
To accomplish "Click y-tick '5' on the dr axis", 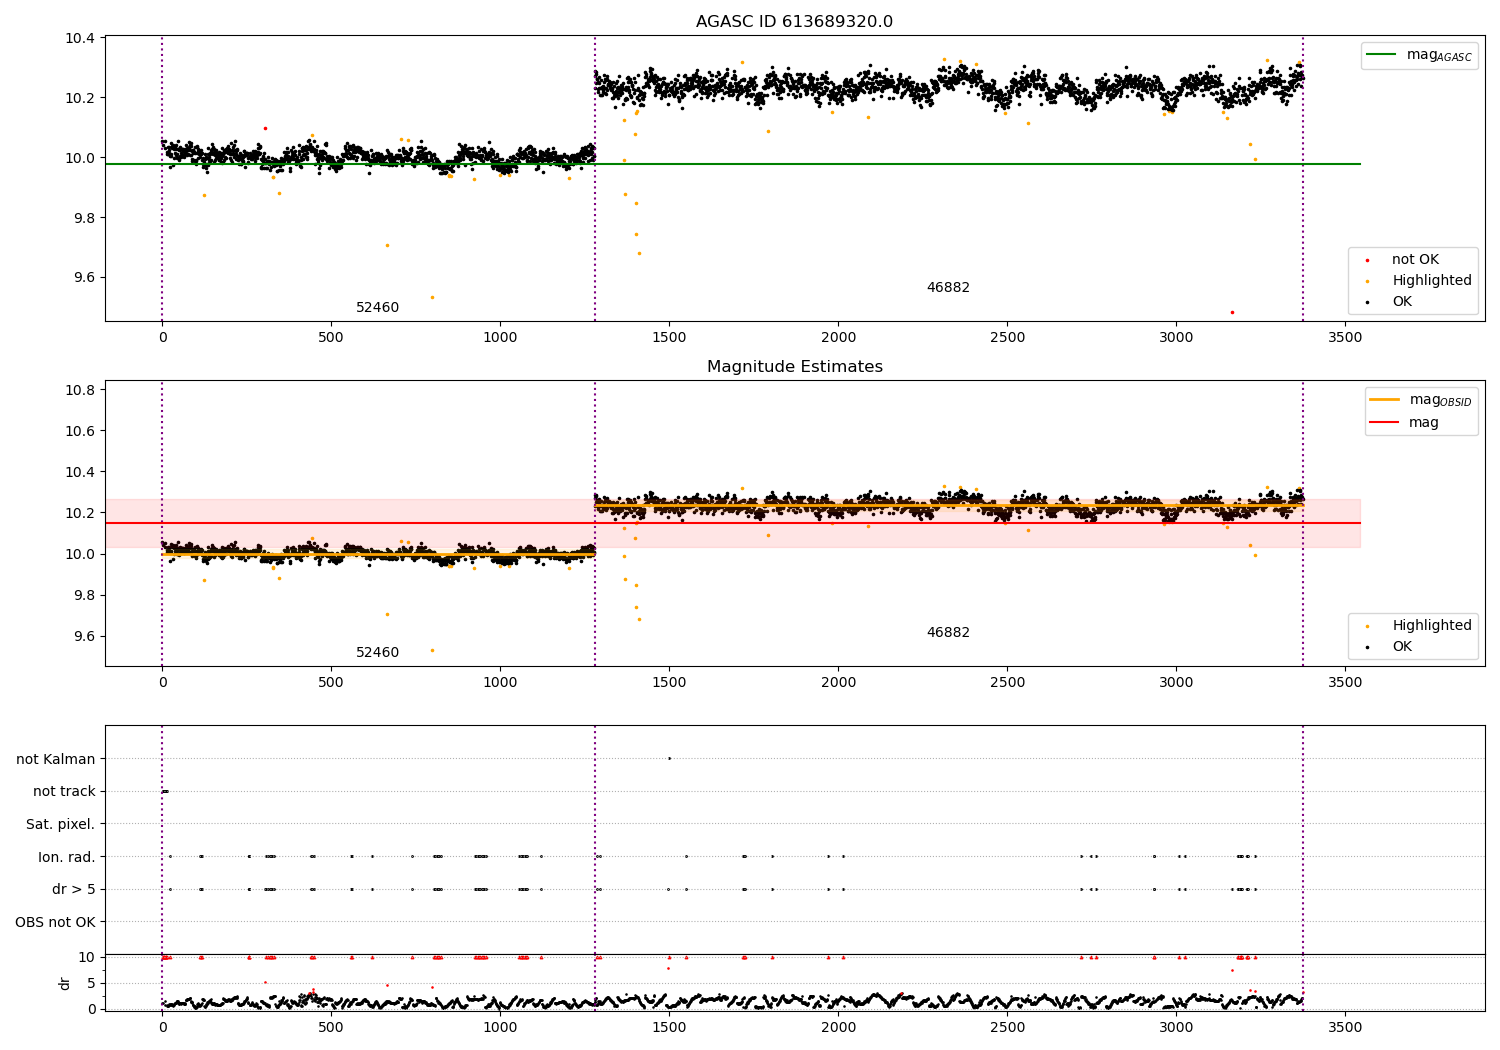I will (x=92, y=983).
